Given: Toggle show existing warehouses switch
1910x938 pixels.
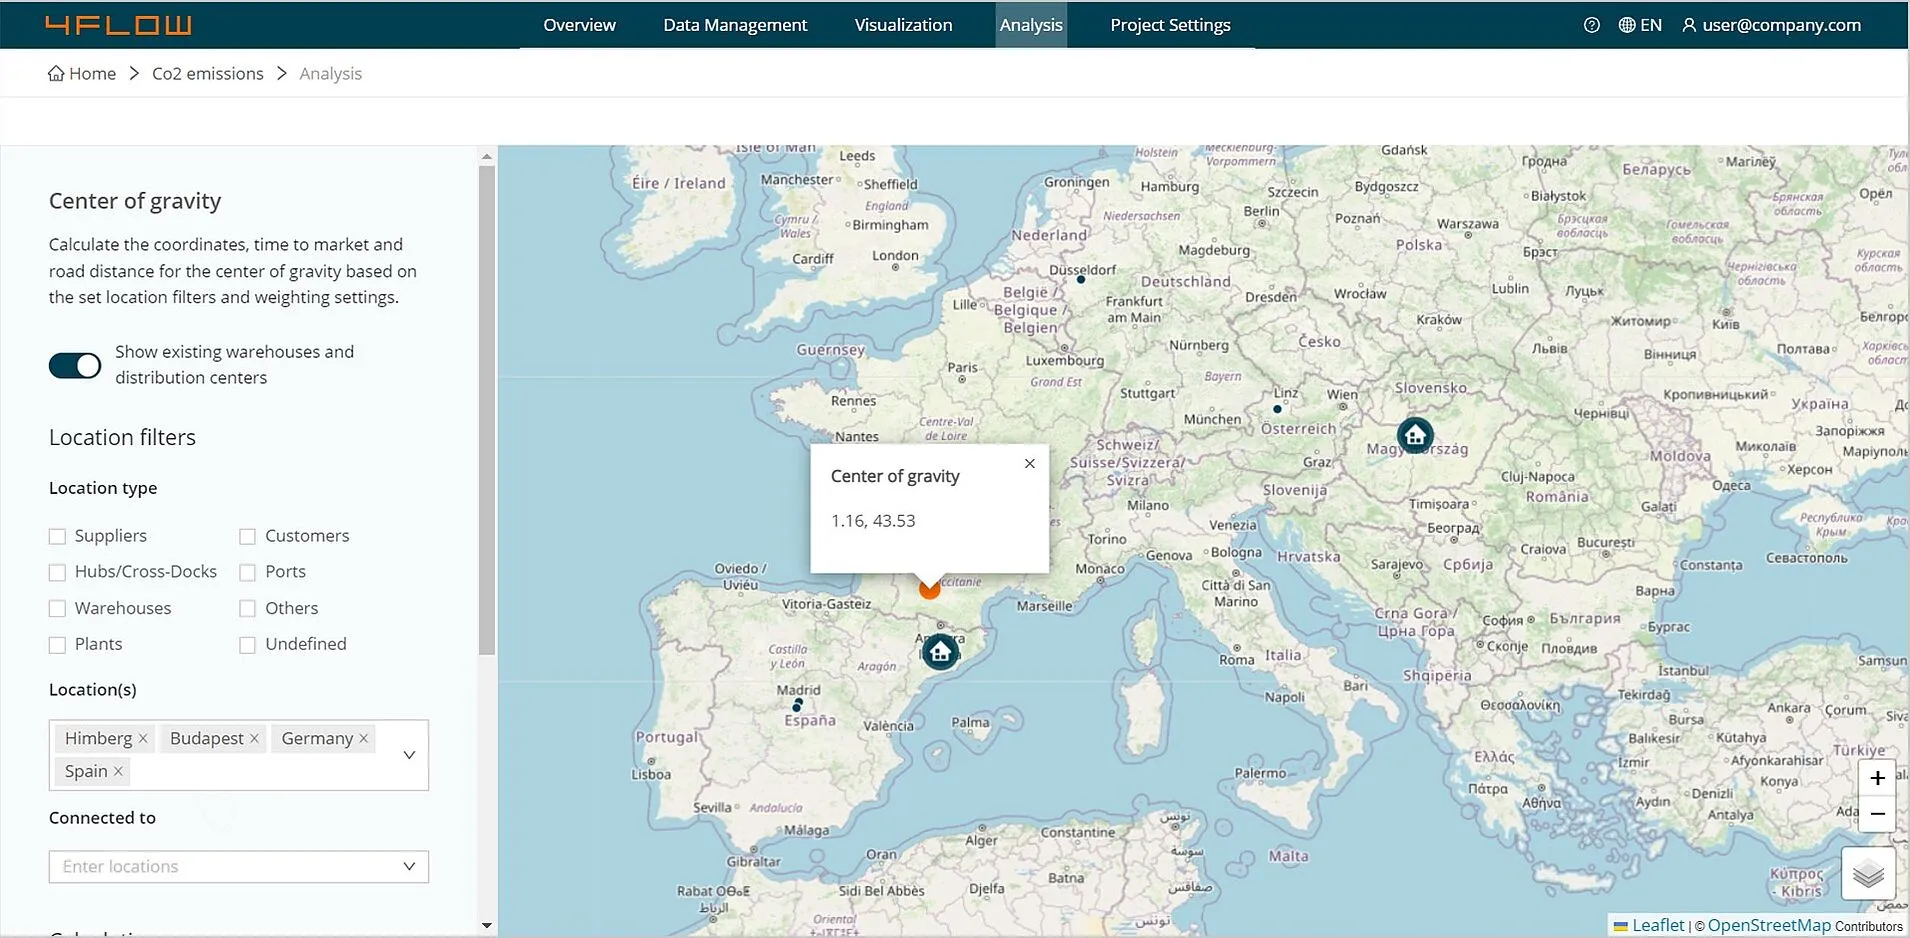Looking at the screenshot, I should click(75, 366).
